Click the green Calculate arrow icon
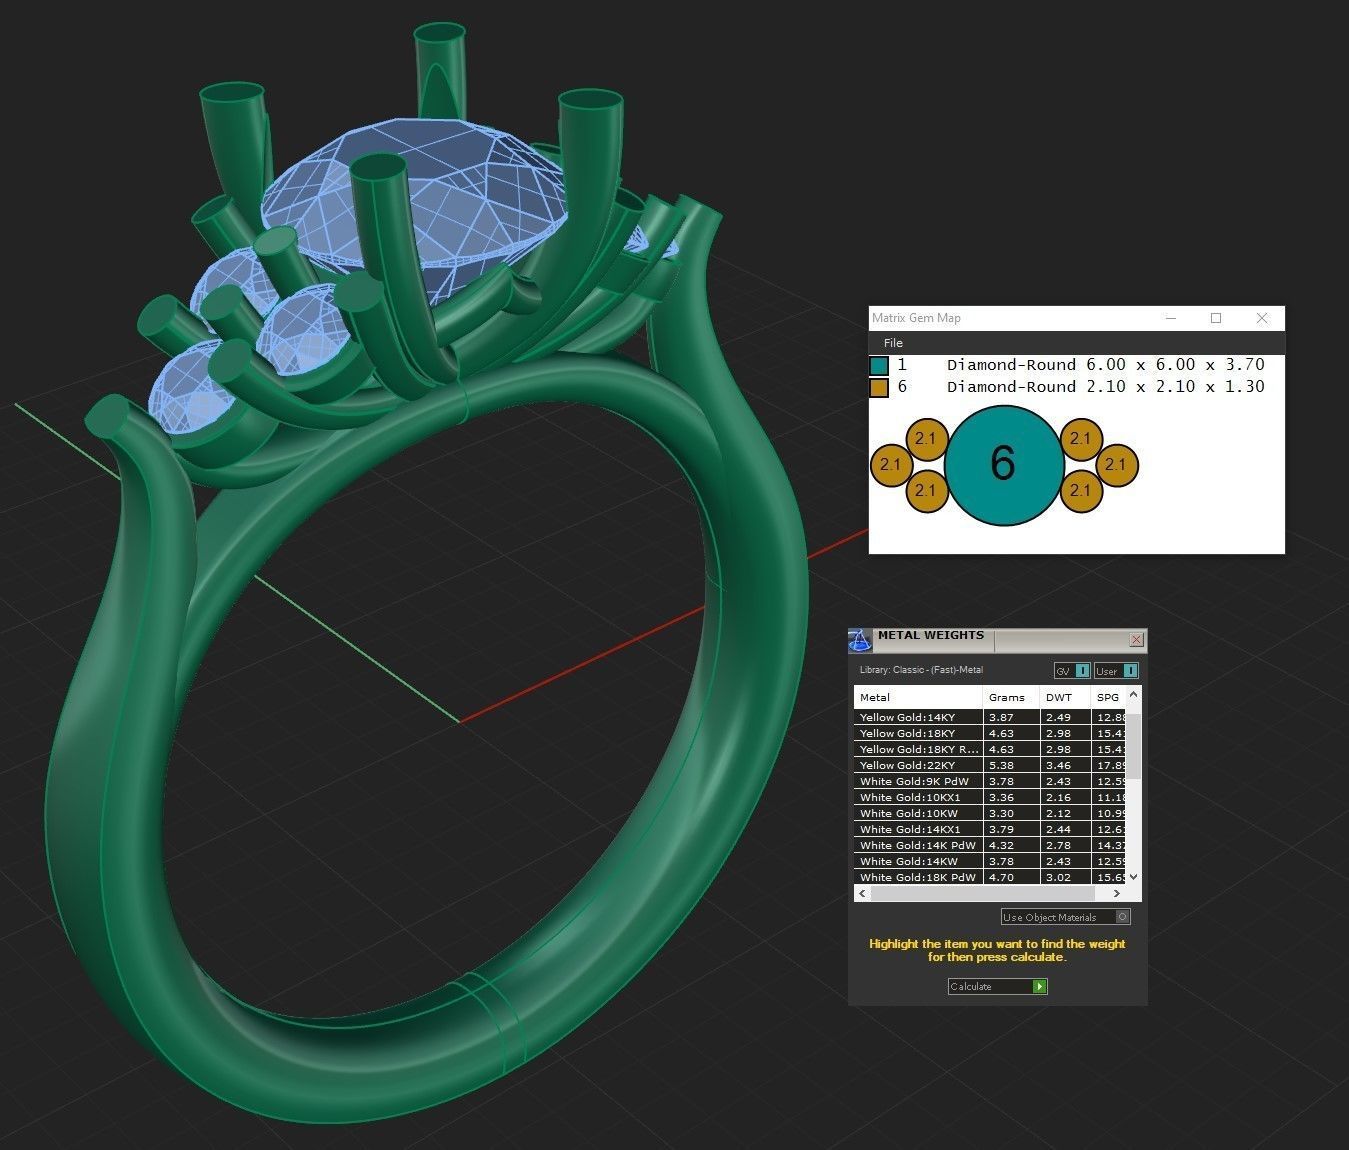The width and height of the screenshot is (1349, 1150). [1040, 986]
